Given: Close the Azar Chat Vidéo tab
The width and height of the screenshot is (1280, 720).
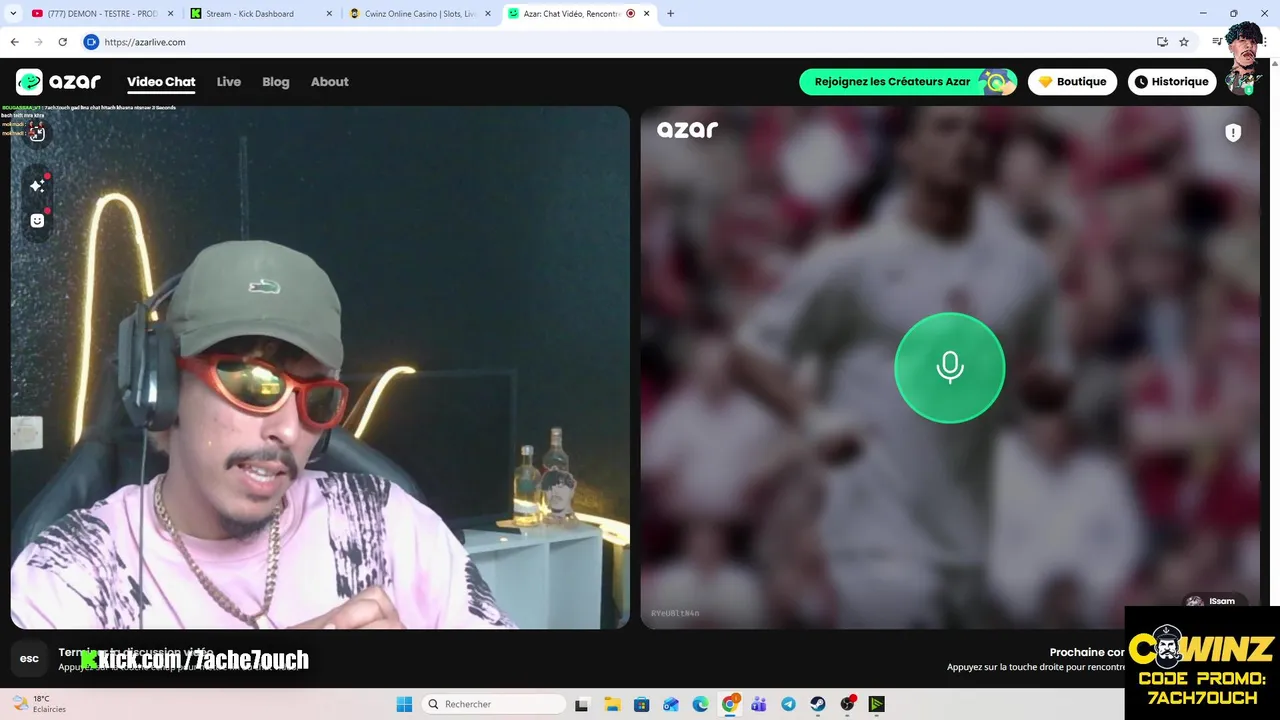Looking at the screenshot, I should (646, 14).
